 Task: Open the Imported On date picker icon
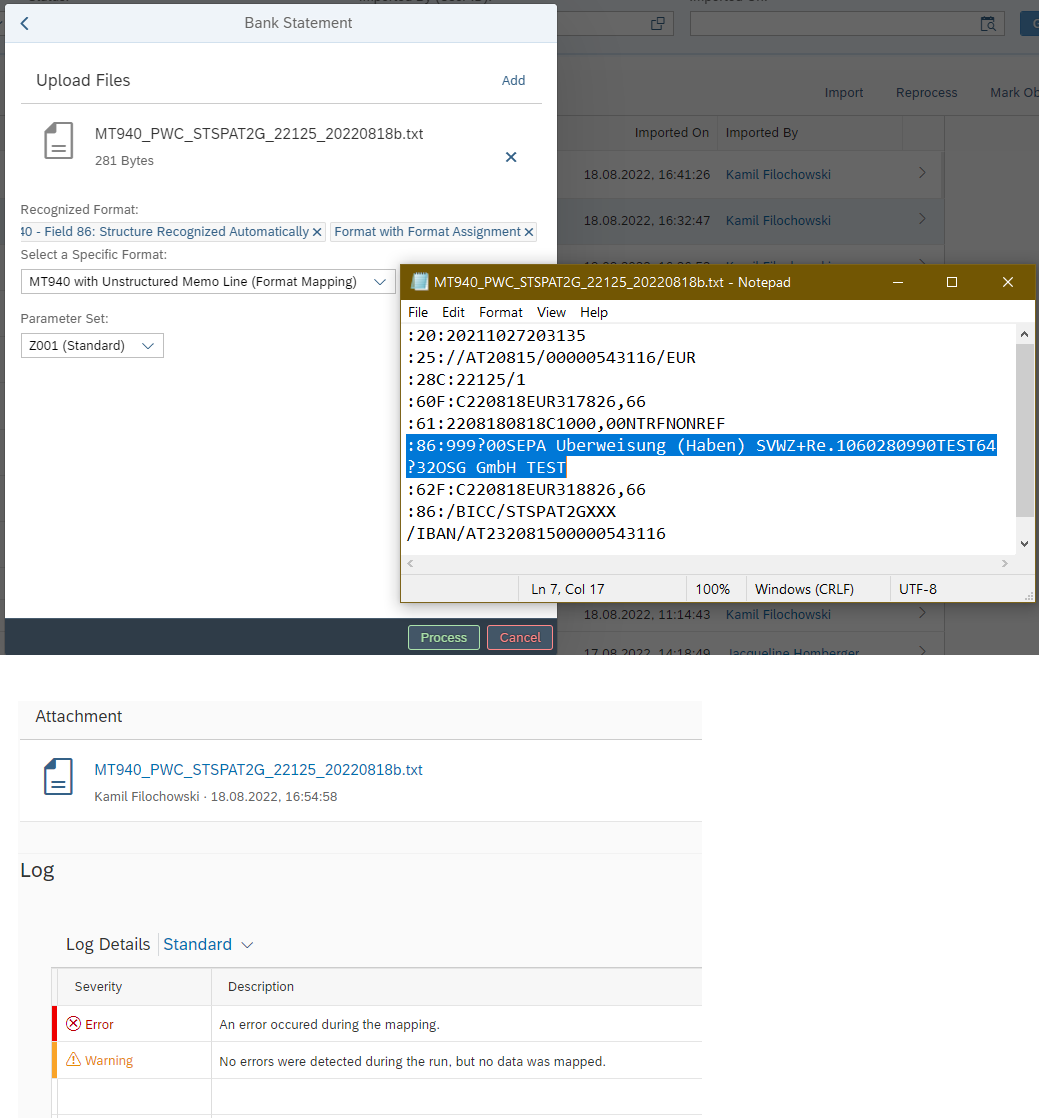987,24
